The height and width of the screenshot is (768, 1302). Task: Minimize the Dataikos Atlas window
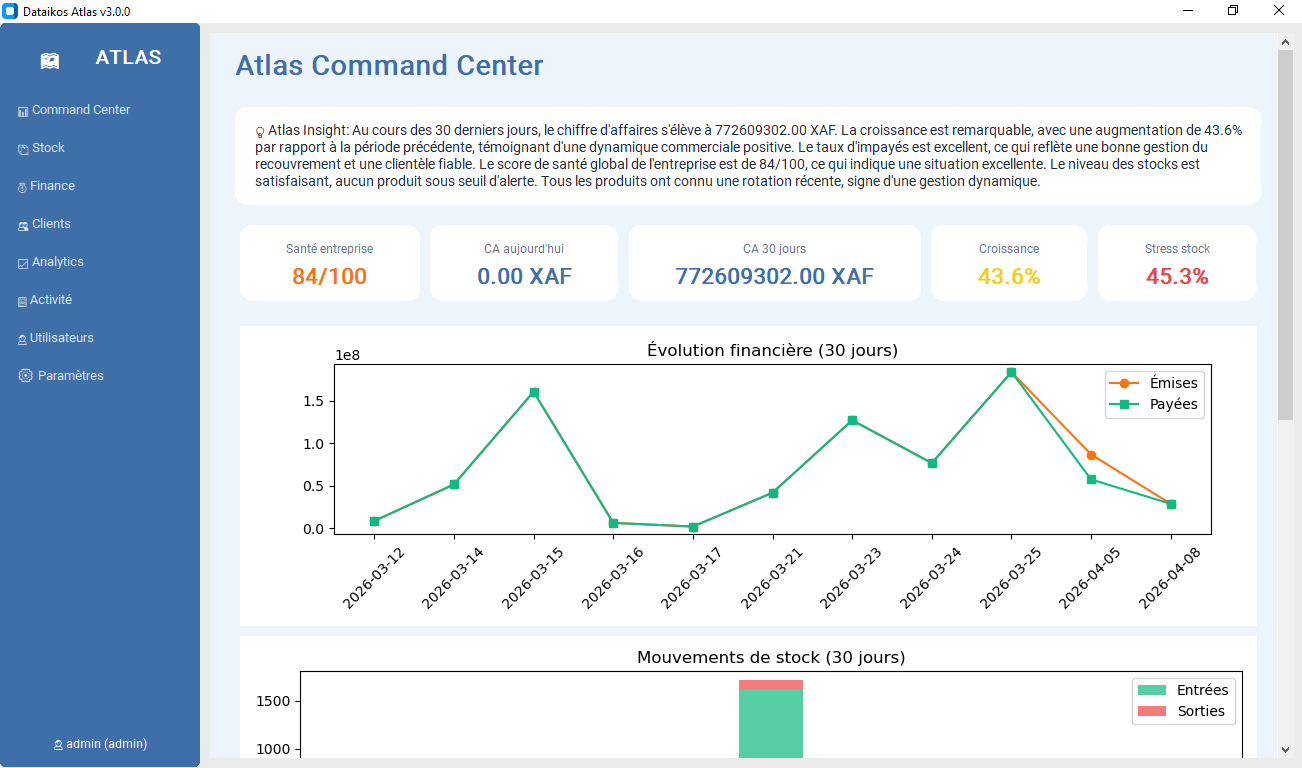[x=1187, y=11]
